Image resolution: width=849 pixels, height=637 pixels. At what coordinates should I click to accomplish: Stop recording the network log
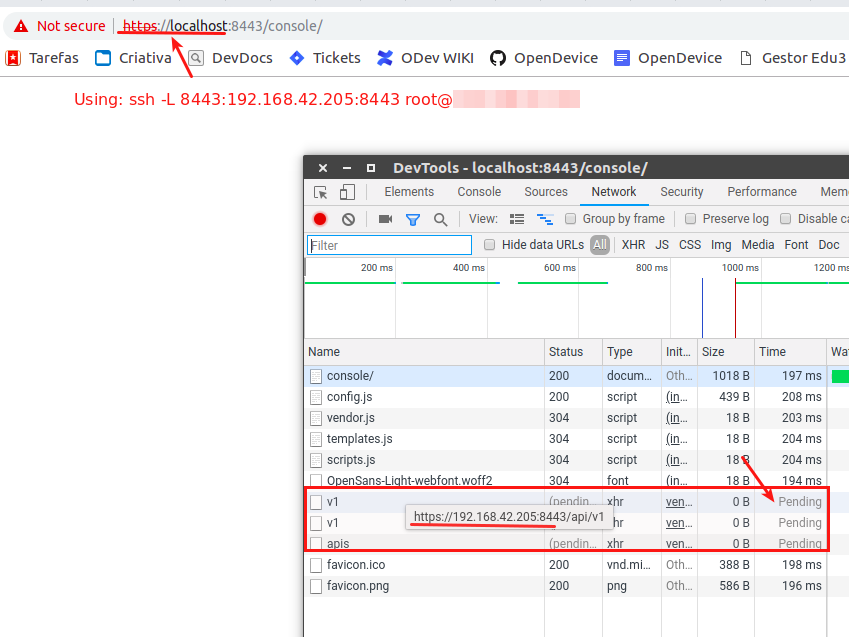pyautogui.click(x=319, y=218)
